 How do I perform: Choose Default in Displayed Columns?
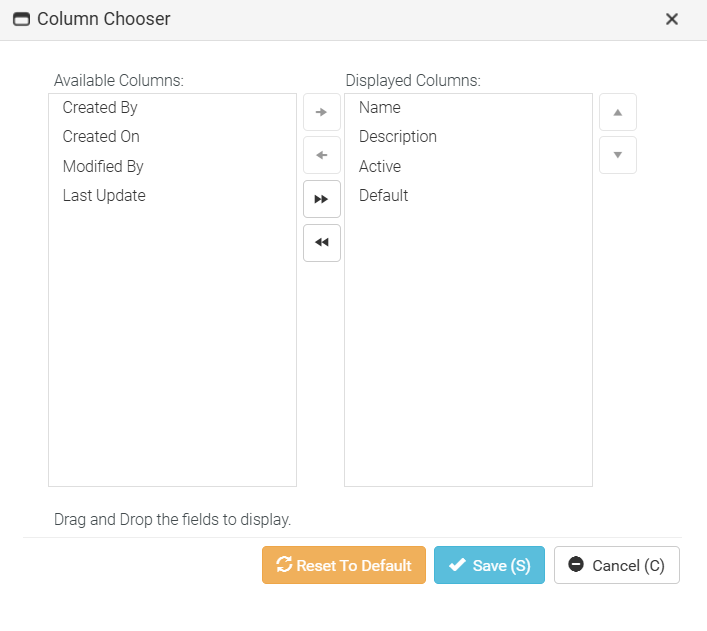tap(383, 195)
